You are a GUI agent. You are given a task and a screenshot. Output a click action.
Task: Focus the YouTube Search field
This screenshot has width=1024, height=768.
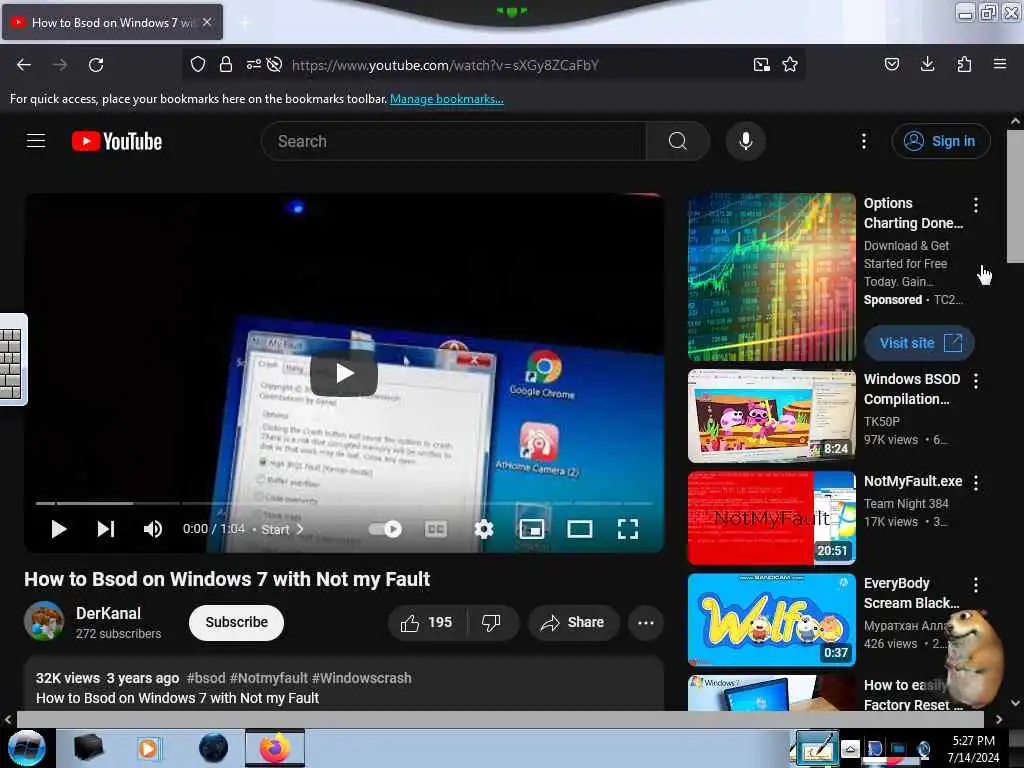click(453, 141)
